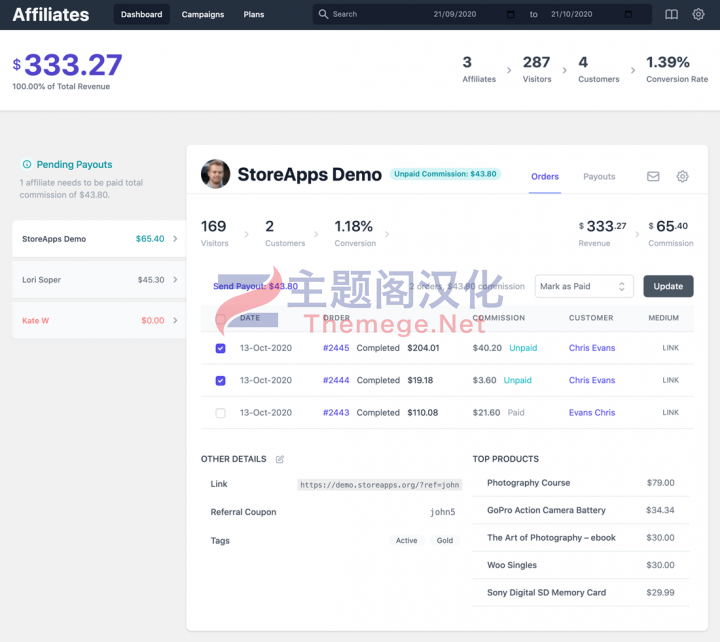
Task: Open the Plans menu
Action: [x=253, y=14]
